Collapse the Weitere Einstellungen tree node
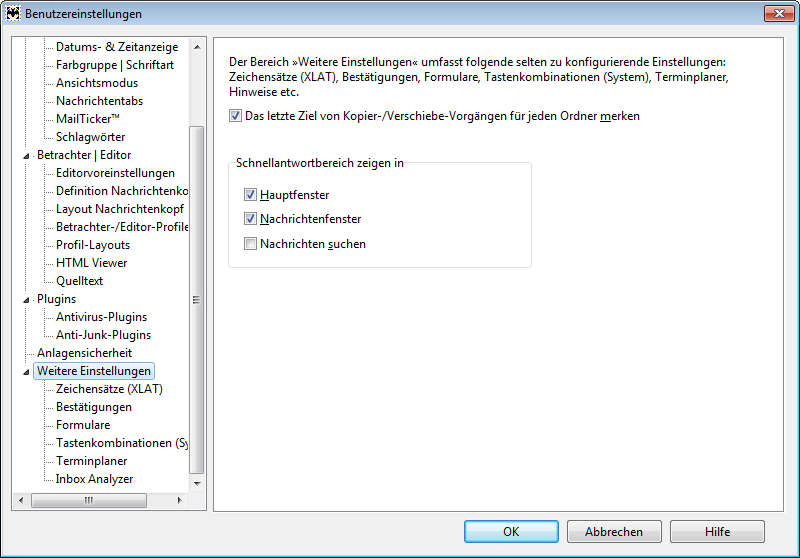The image size is (800, 558). (x=27, y=372)
